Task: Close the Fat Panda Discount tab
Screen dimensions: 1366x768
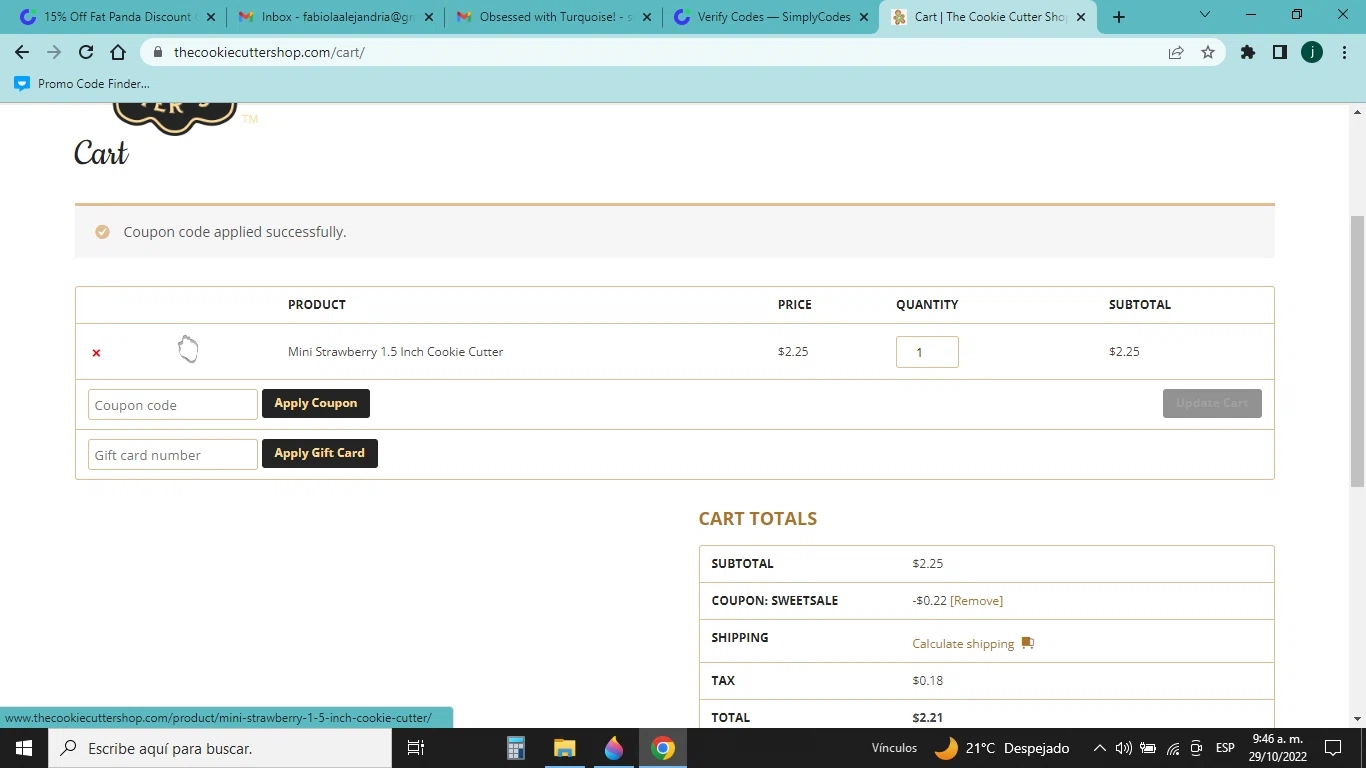Action: coord(210,17)
